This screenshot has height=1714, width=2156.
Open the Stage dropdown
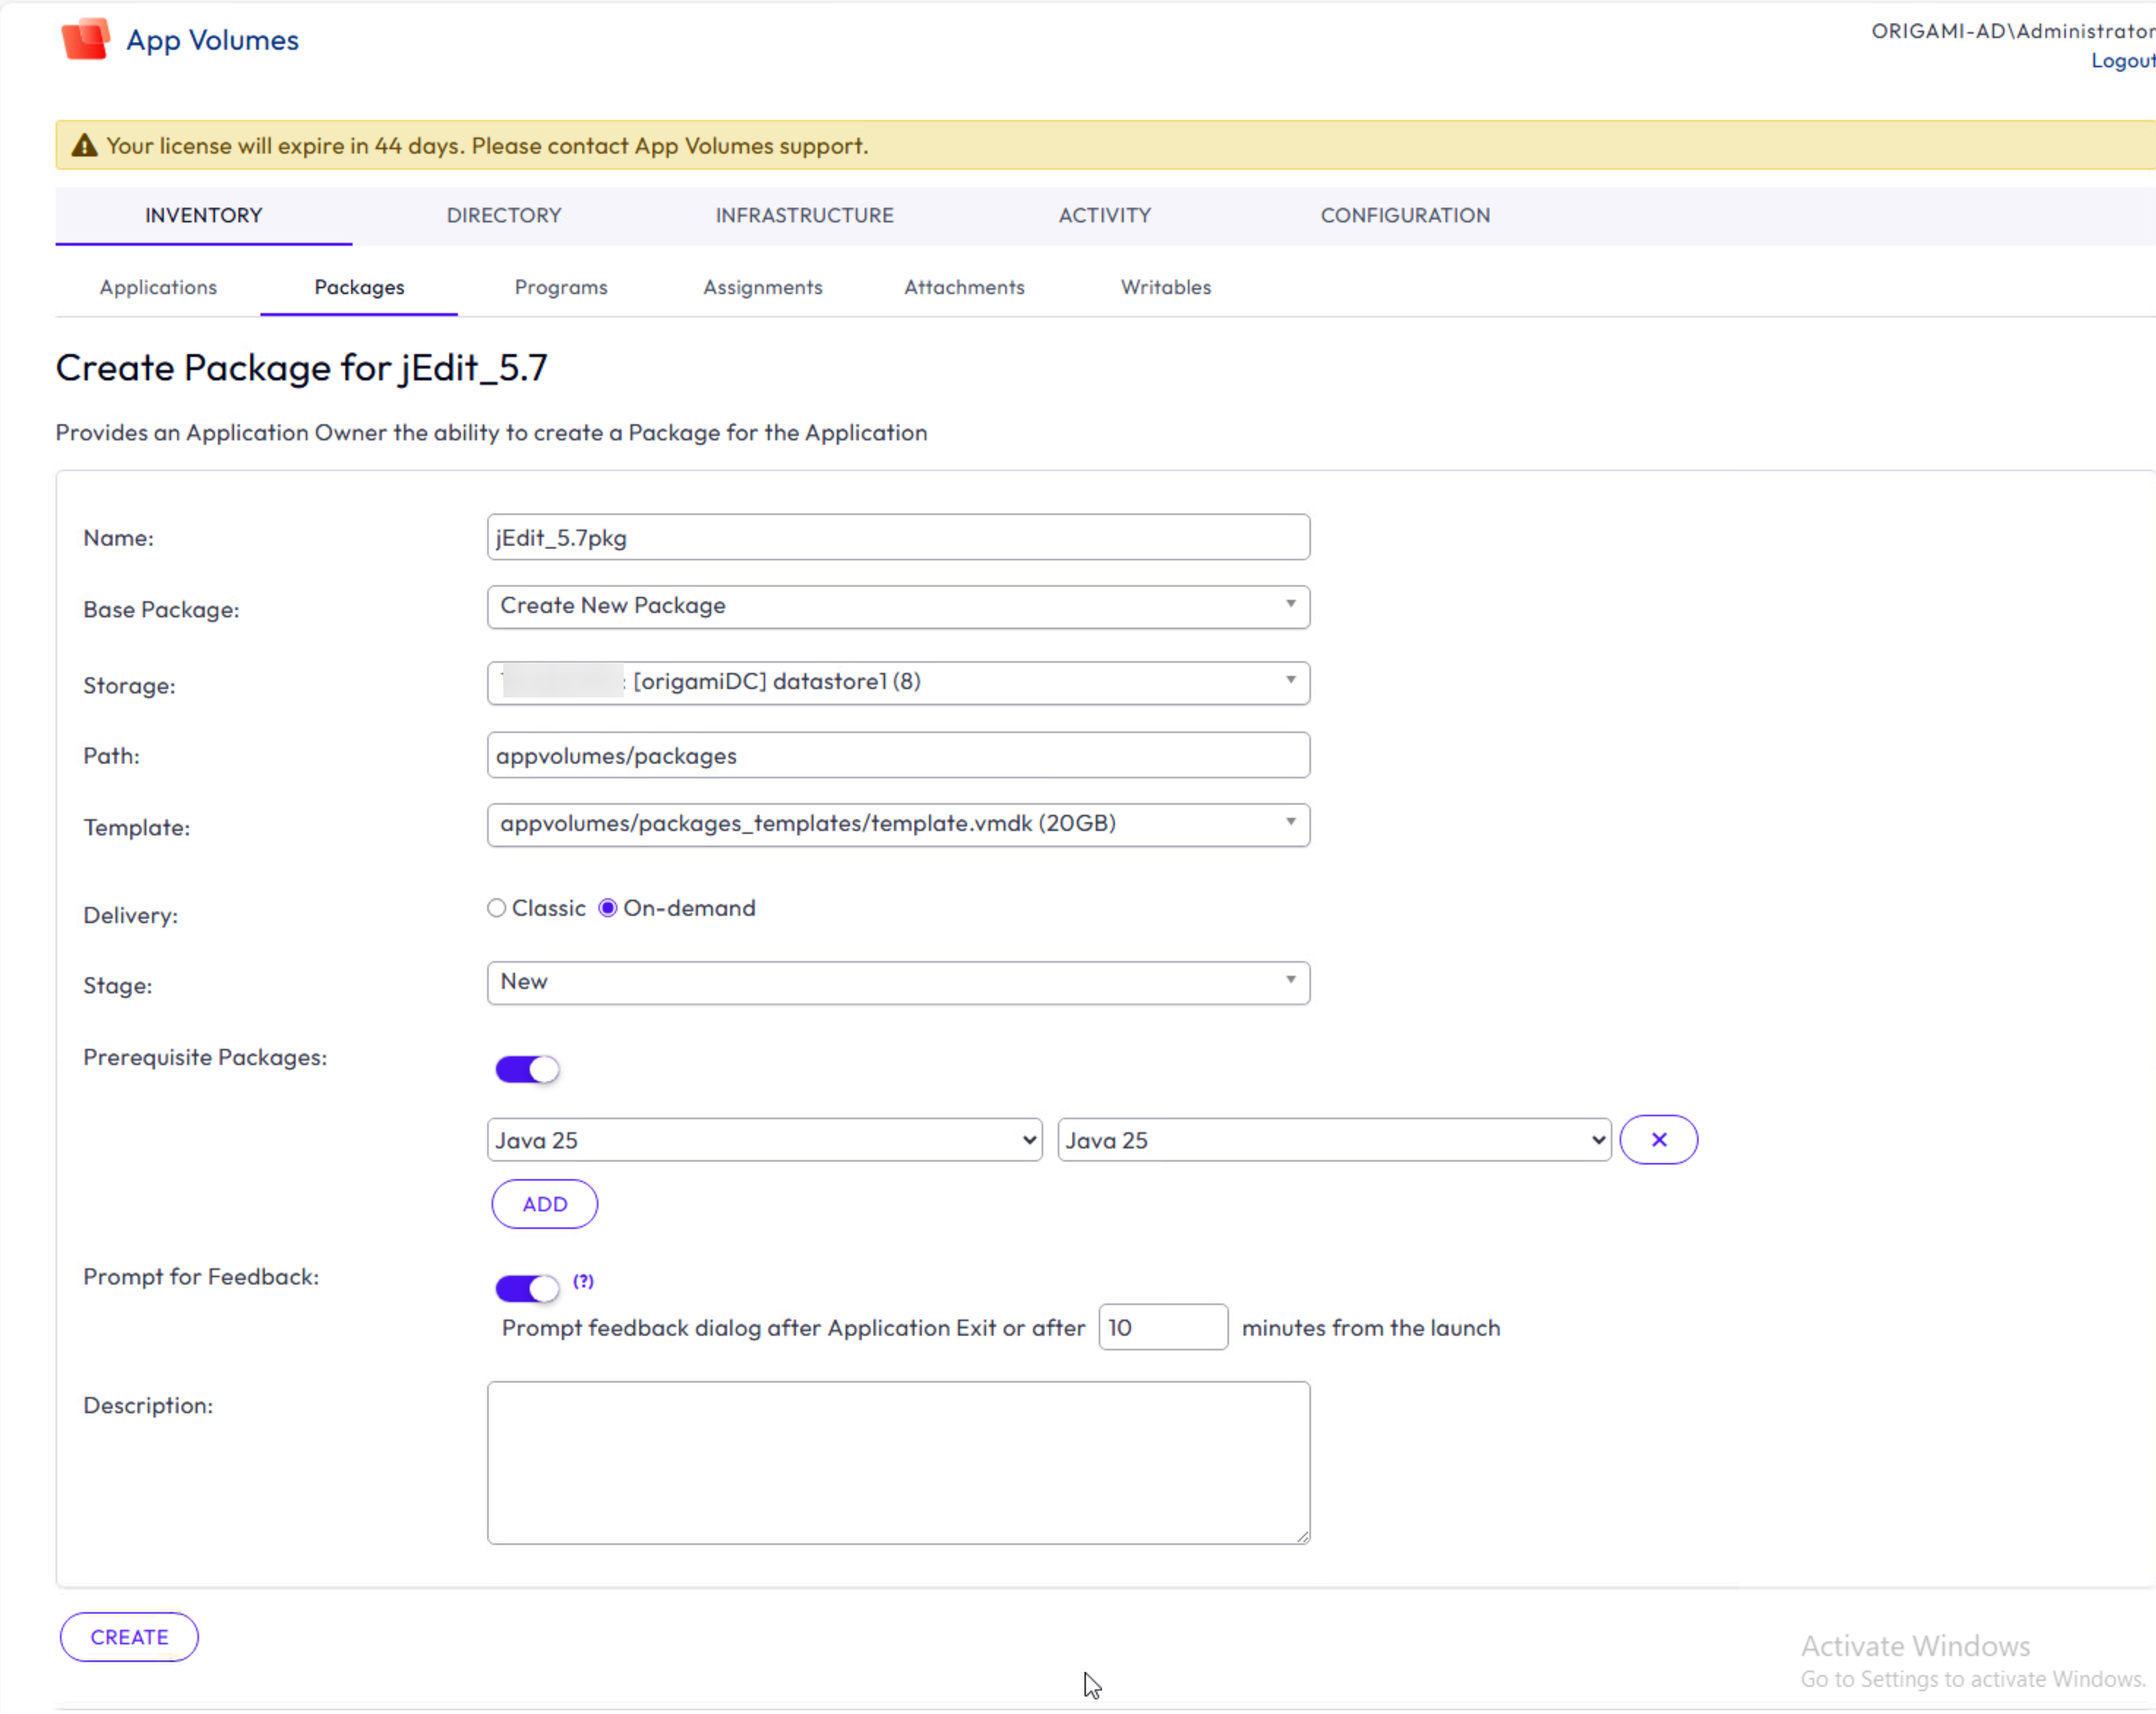pos(898,983)
